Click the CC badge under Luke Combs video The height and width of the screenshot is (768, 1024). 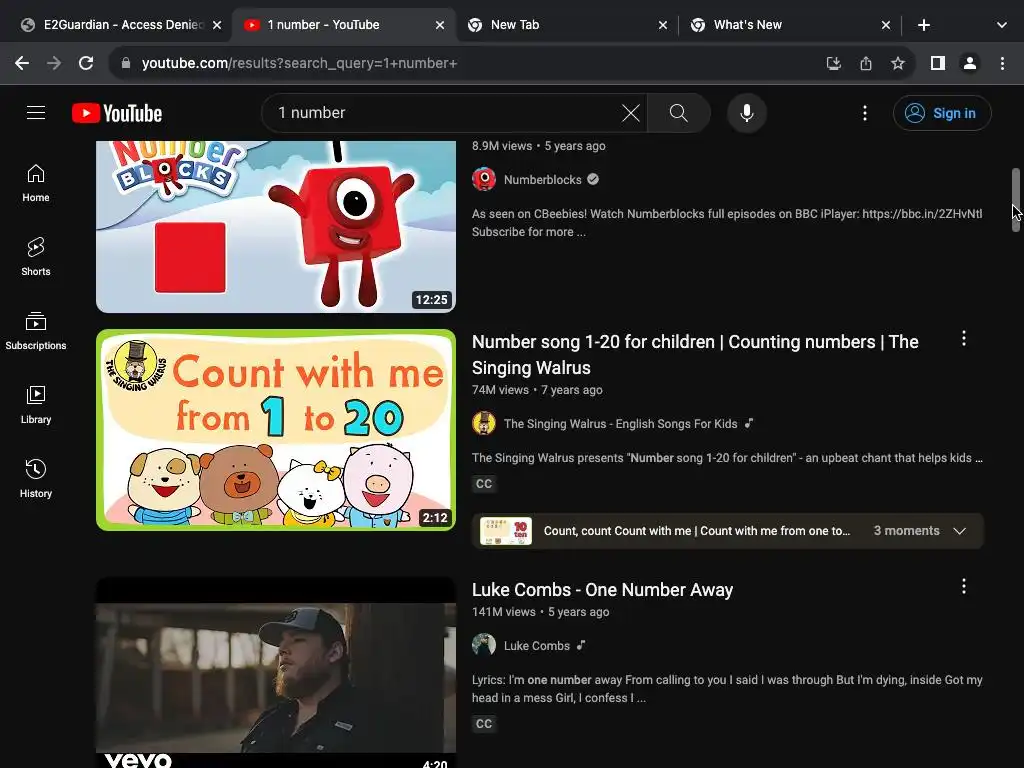484,724
